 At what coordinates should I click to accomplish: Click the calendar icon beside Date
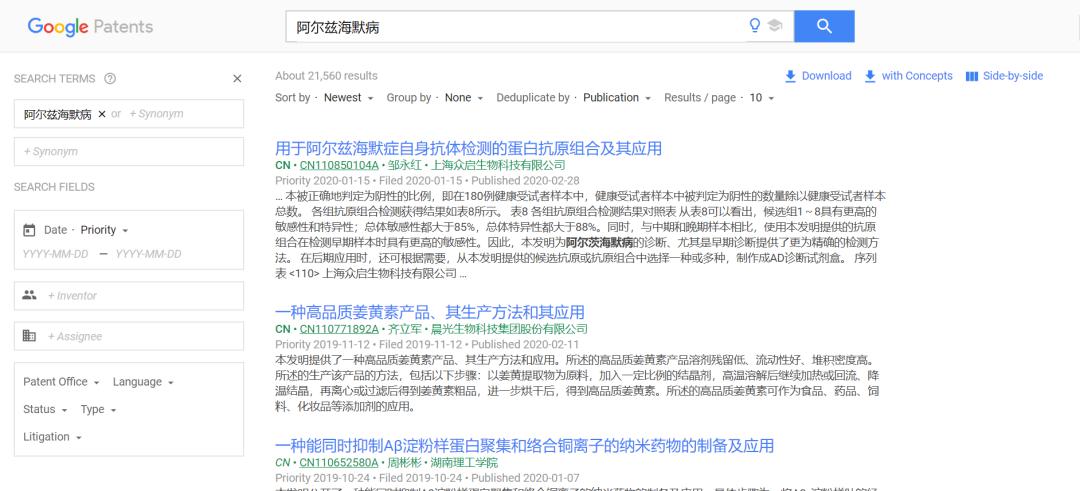click(29, 230)
